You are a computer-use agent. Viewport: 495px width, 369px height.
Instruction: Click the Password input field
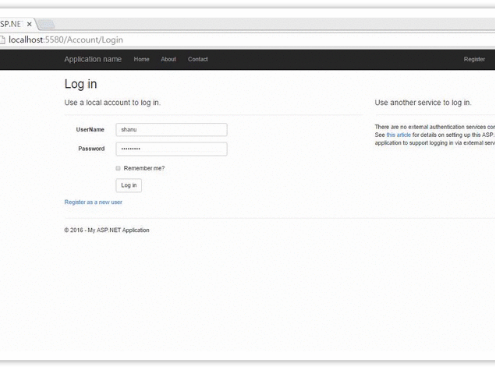[172, 149]
